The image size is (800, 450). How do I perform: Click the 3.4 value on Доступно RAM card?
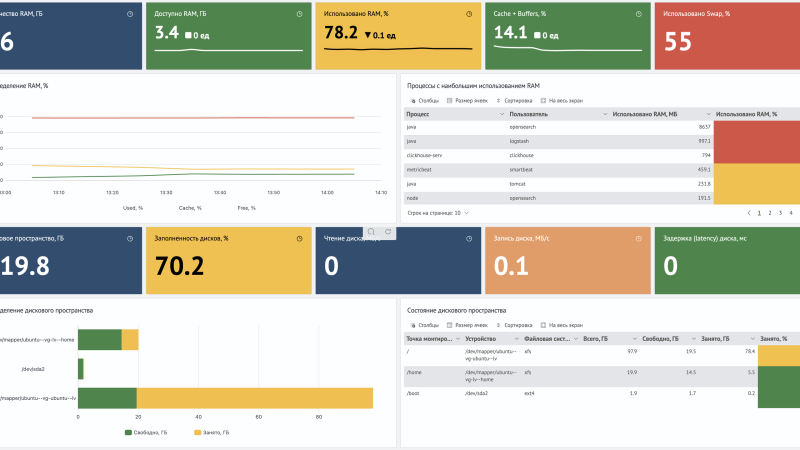click(x=167, y=33)
